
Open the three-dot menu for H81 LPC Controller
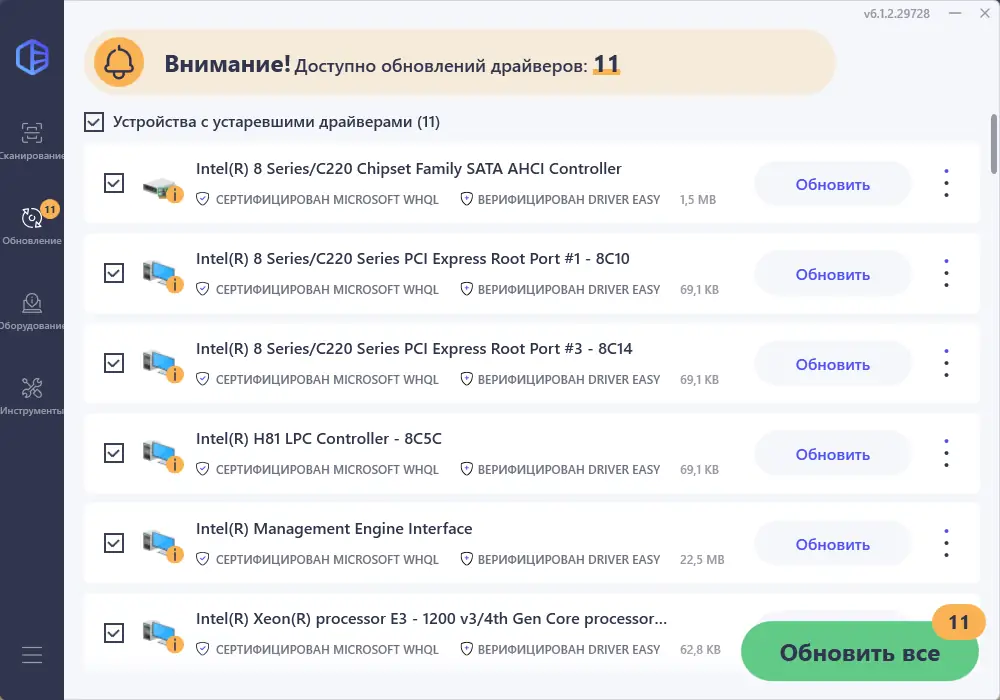[x=946, y=453]
